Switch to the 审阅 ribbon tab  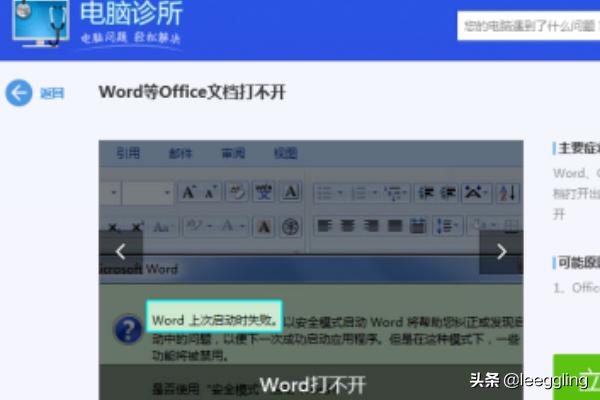pyautogui.click(x=234, y=154)
